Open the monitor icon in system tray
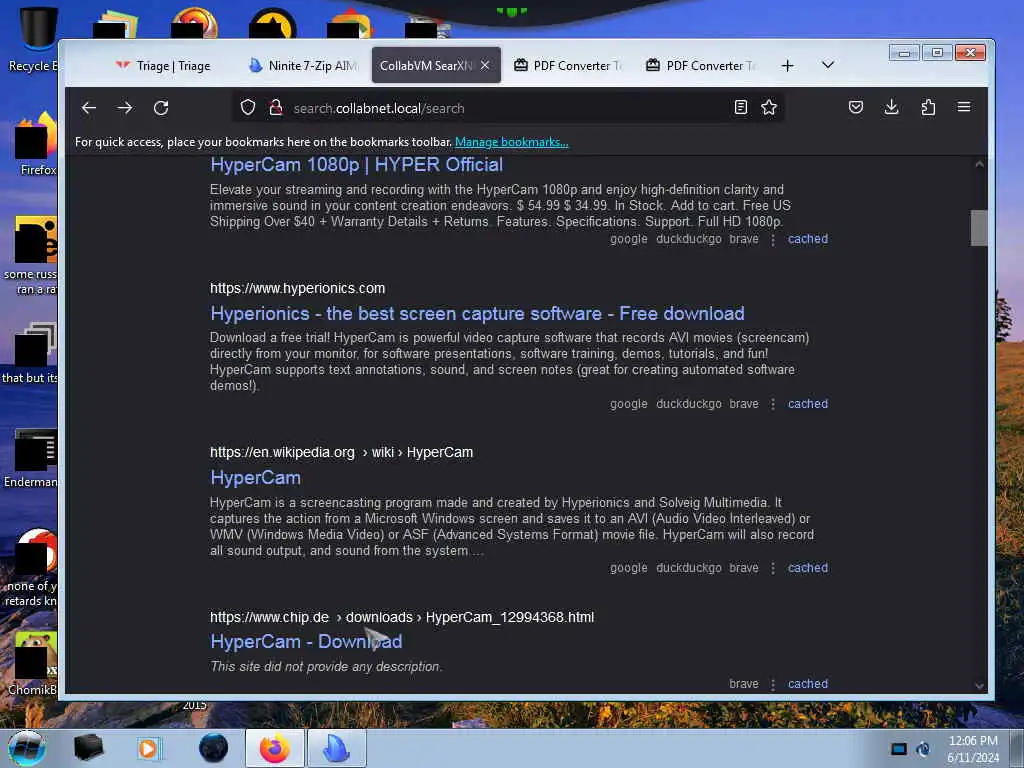Viewport: 1024px width, 768px height. click(x=899, y=749)
